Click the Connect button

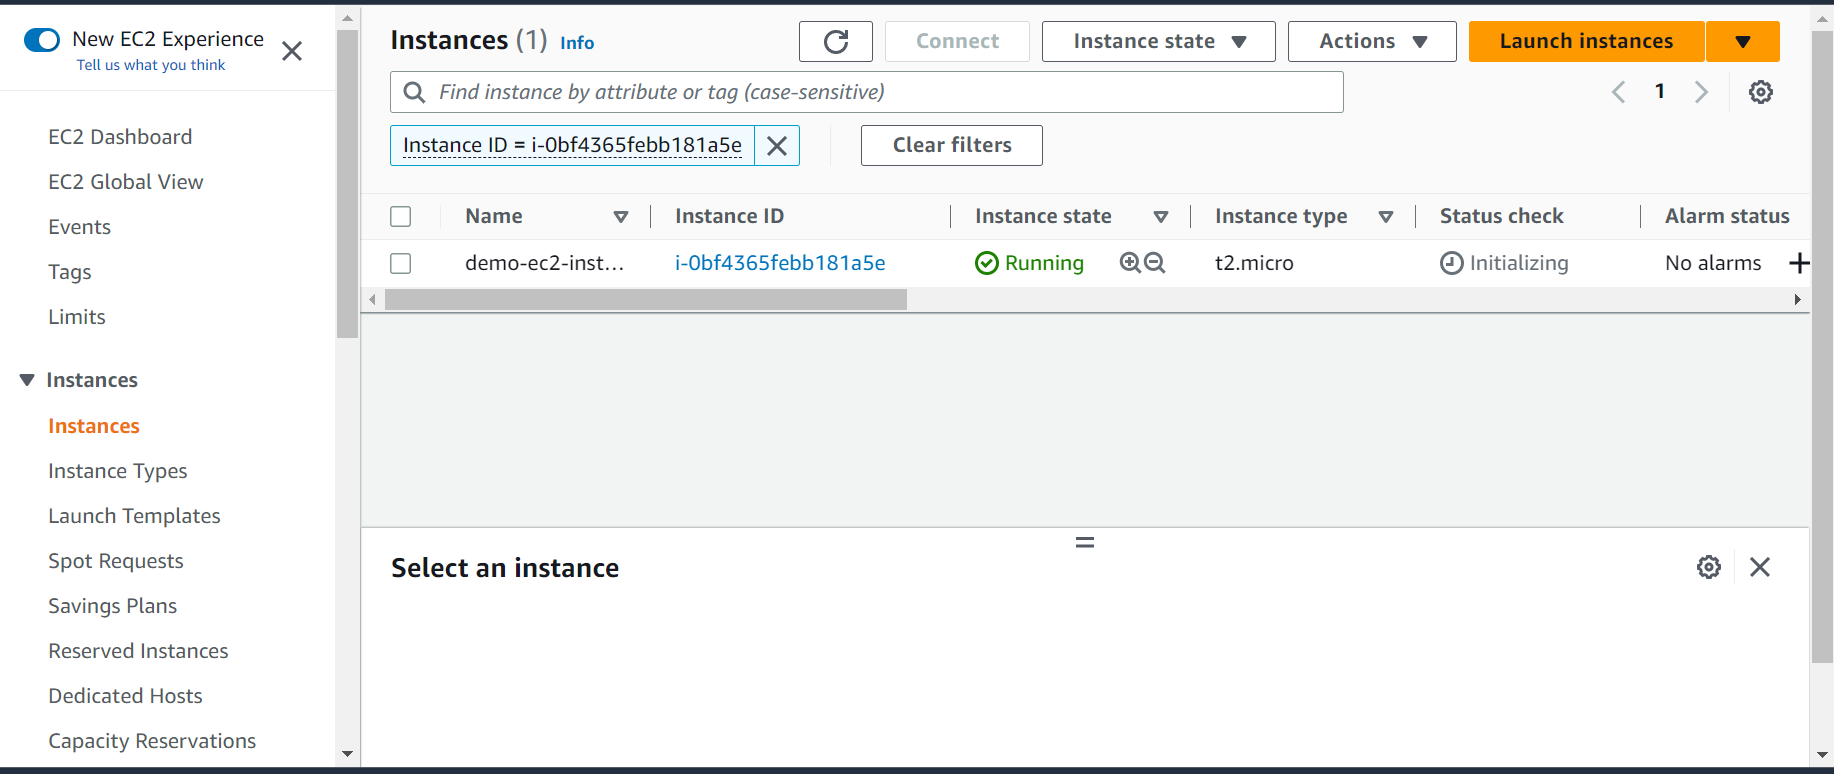click(x=957, y=41)
